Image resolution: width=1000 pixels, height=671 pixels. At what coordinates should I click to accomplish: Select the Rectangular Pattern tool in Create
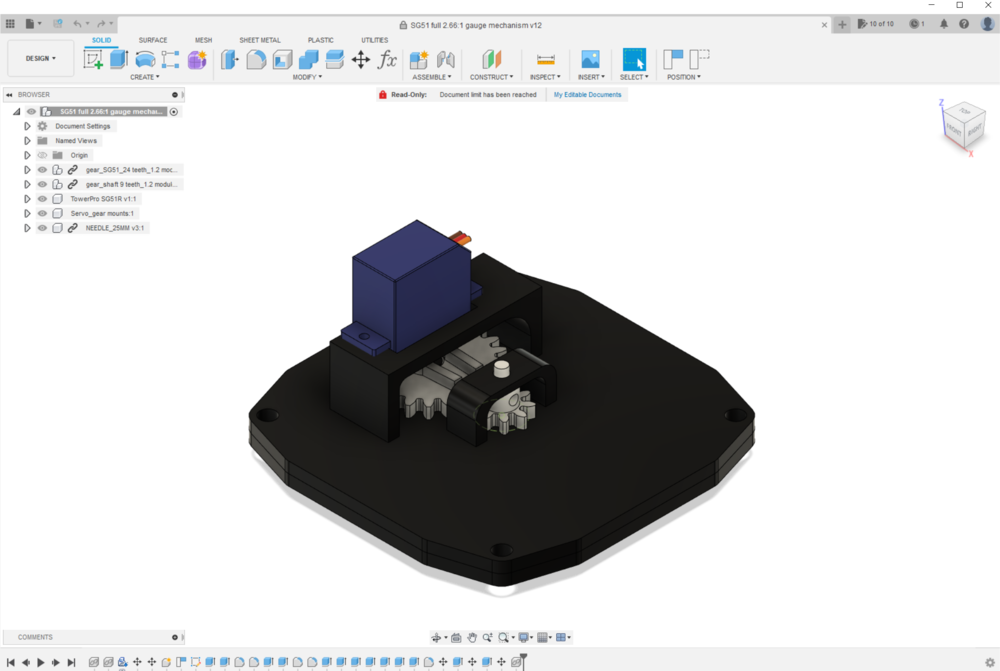(x=170, y=59)
